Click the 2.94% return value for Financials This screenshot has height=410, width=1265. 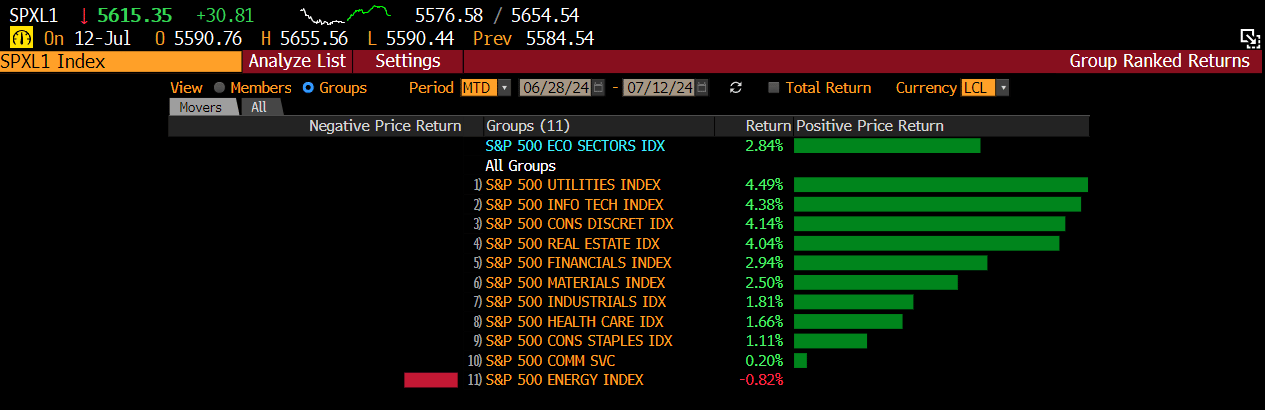pyautogui.click(x=764, y=263)
